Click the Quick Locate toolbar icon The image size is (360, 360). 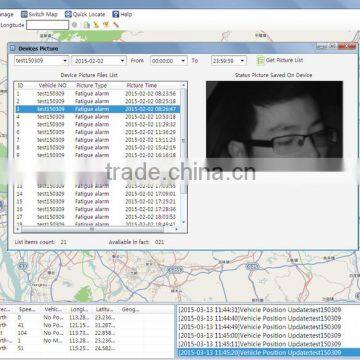coord(68,14)
